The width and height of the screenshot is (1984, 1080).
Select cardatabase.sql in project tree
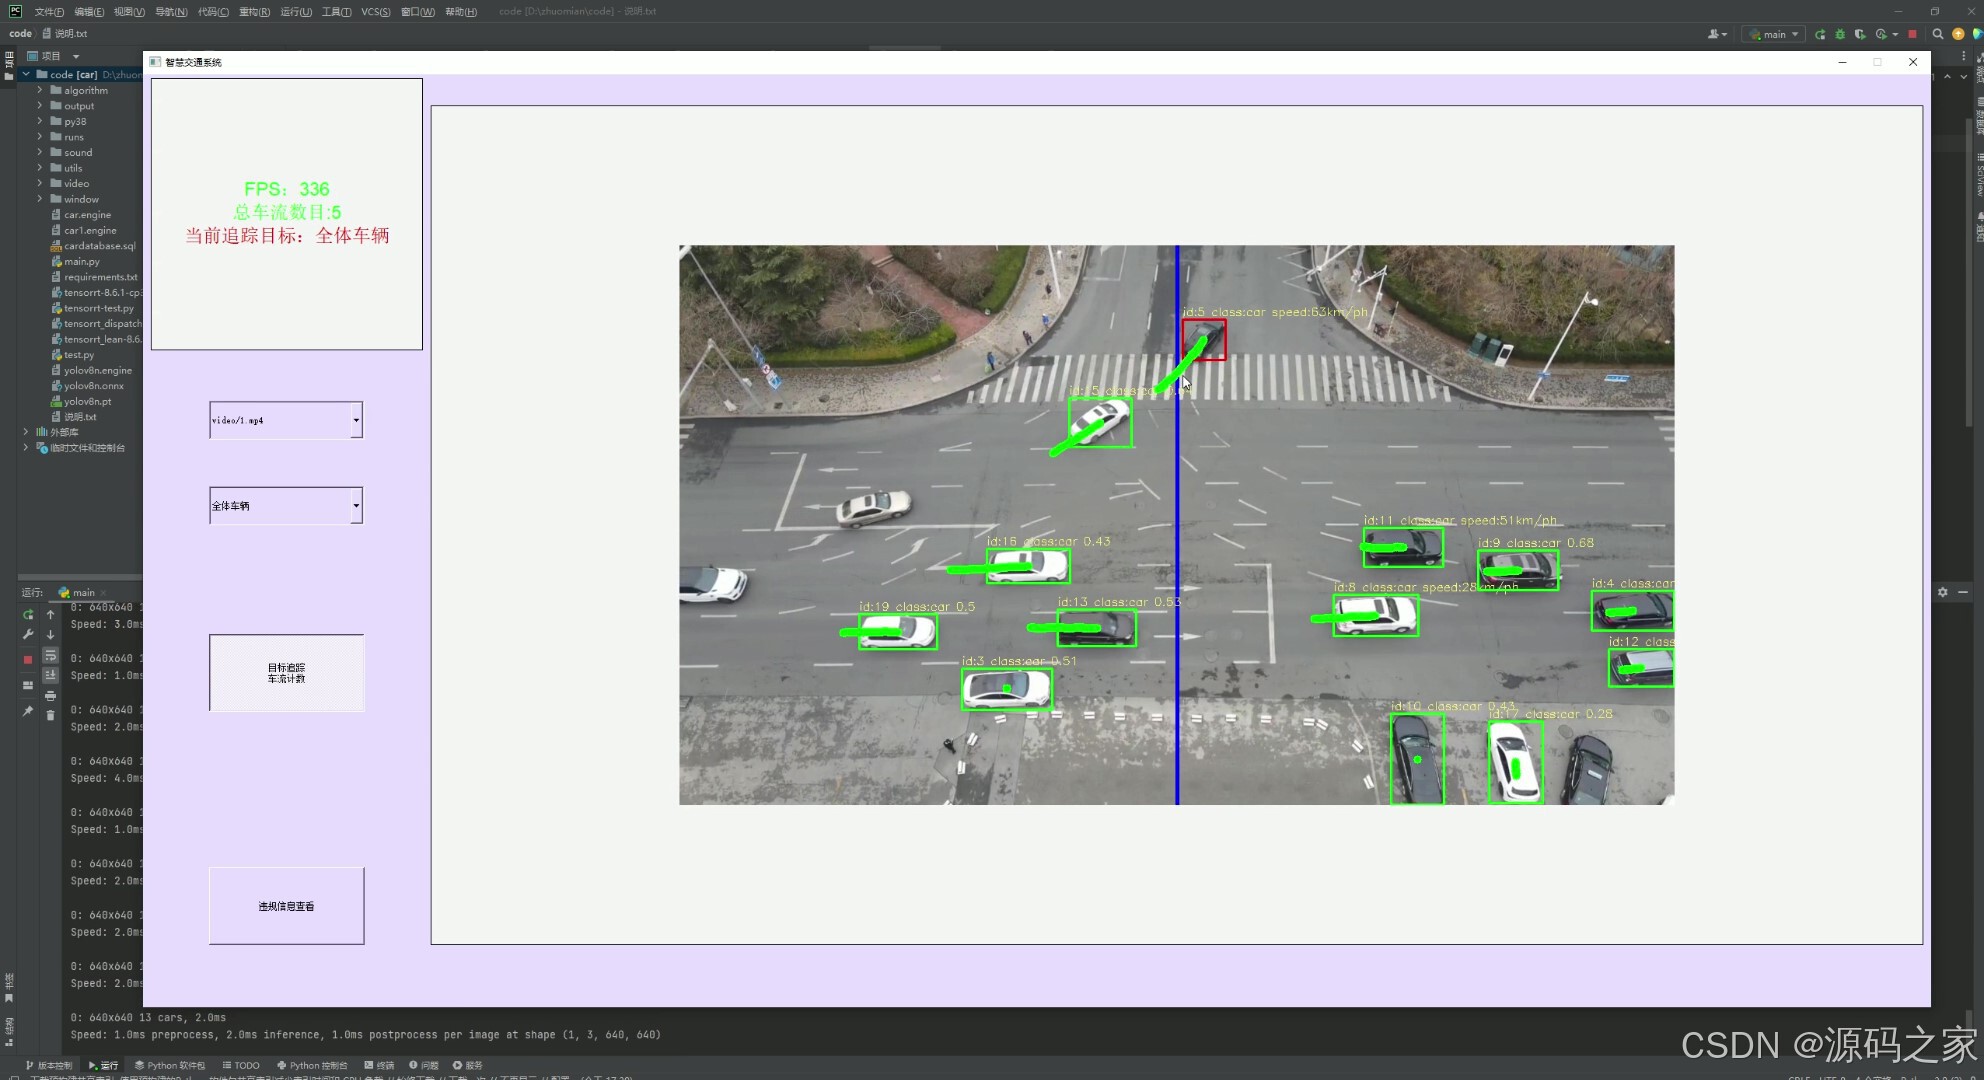pos(99,246)
